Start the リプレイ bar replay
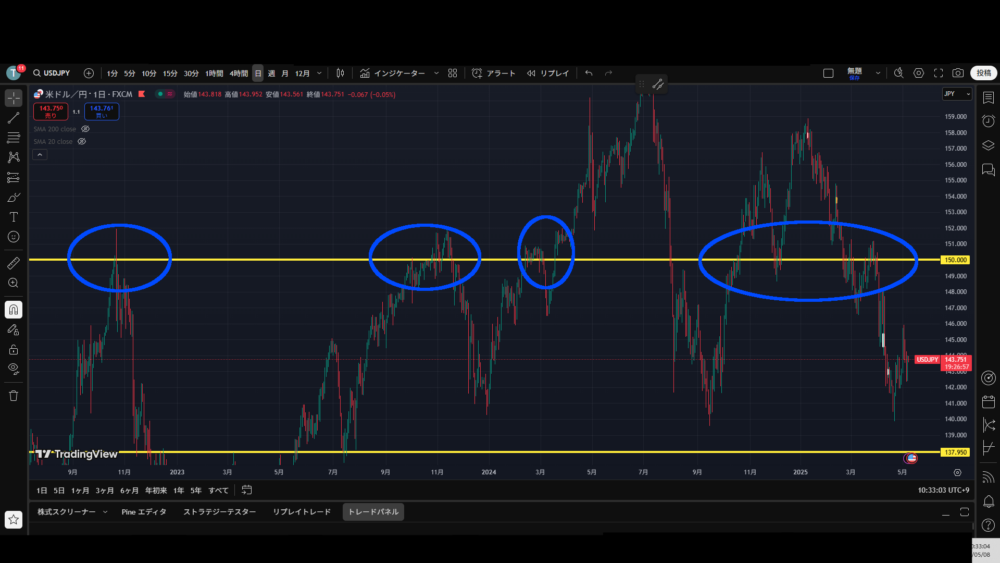Screen dimensions: 1000x563 point(548,73)
